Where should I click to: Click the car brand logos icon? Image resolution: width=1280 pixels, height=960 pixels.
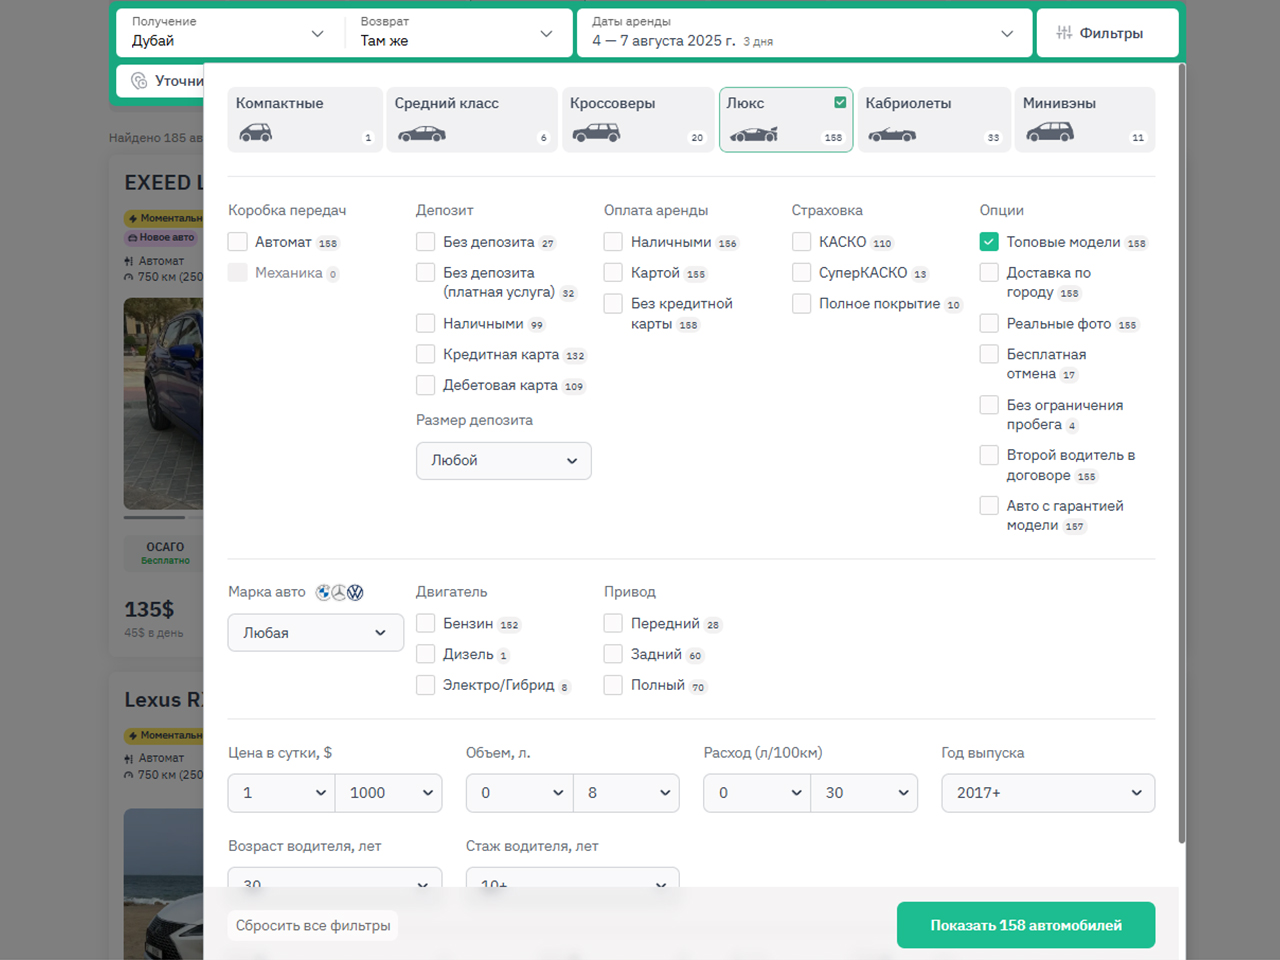[x=340, y=593]
